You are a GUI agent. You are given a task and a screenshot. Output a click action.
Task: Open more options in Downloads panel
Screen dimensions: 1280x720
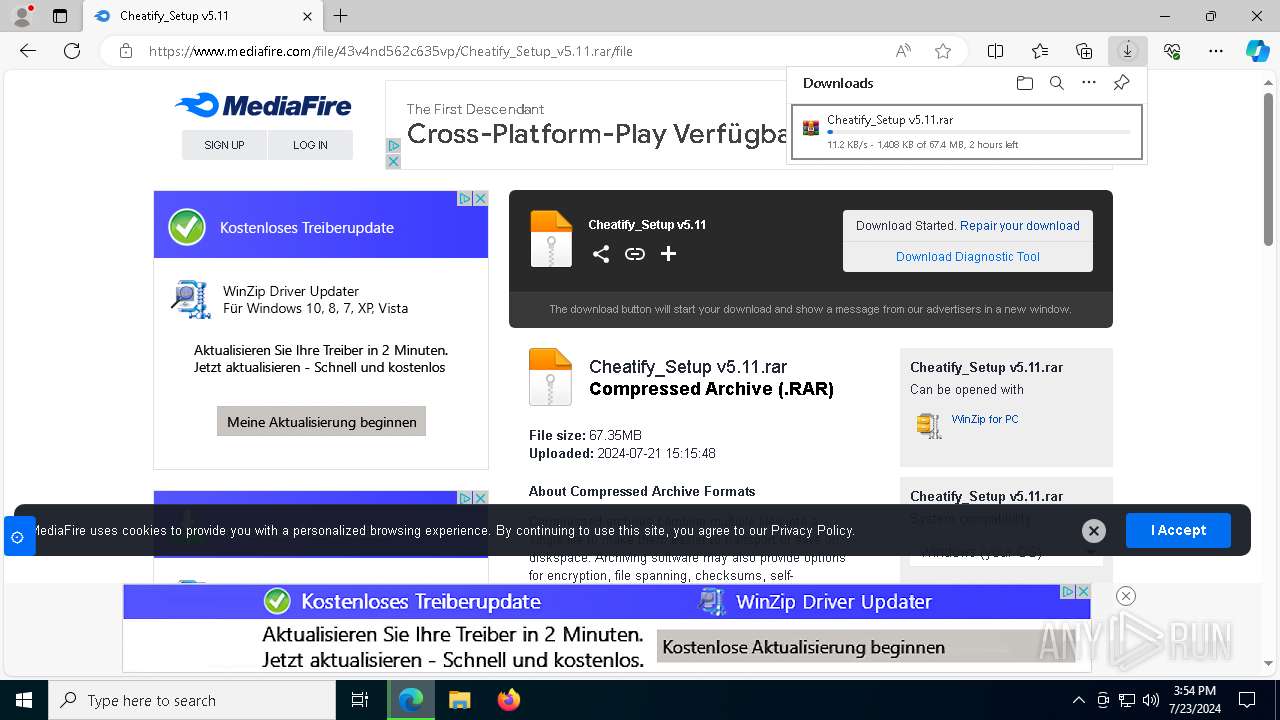point(1089,83)
